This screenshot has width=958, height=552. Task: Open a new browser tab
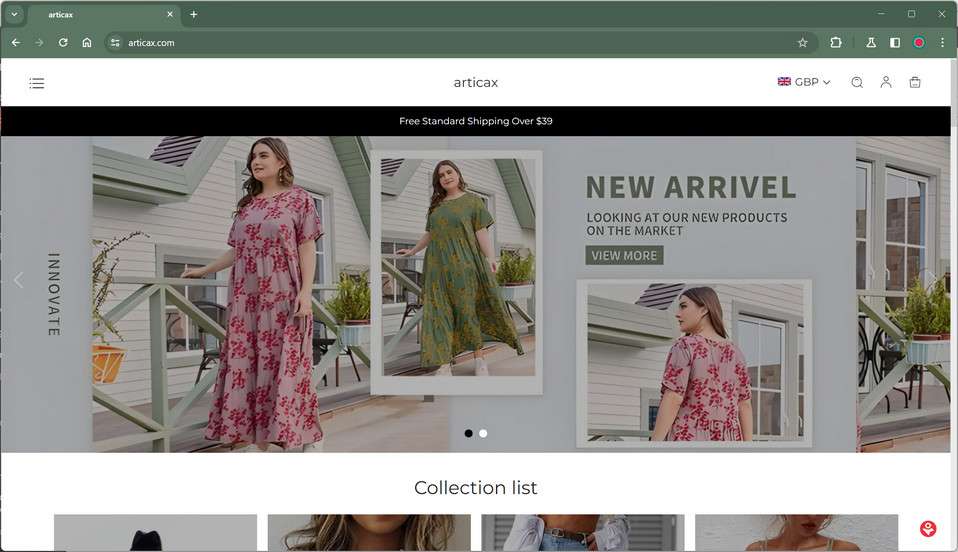(194, 14)
